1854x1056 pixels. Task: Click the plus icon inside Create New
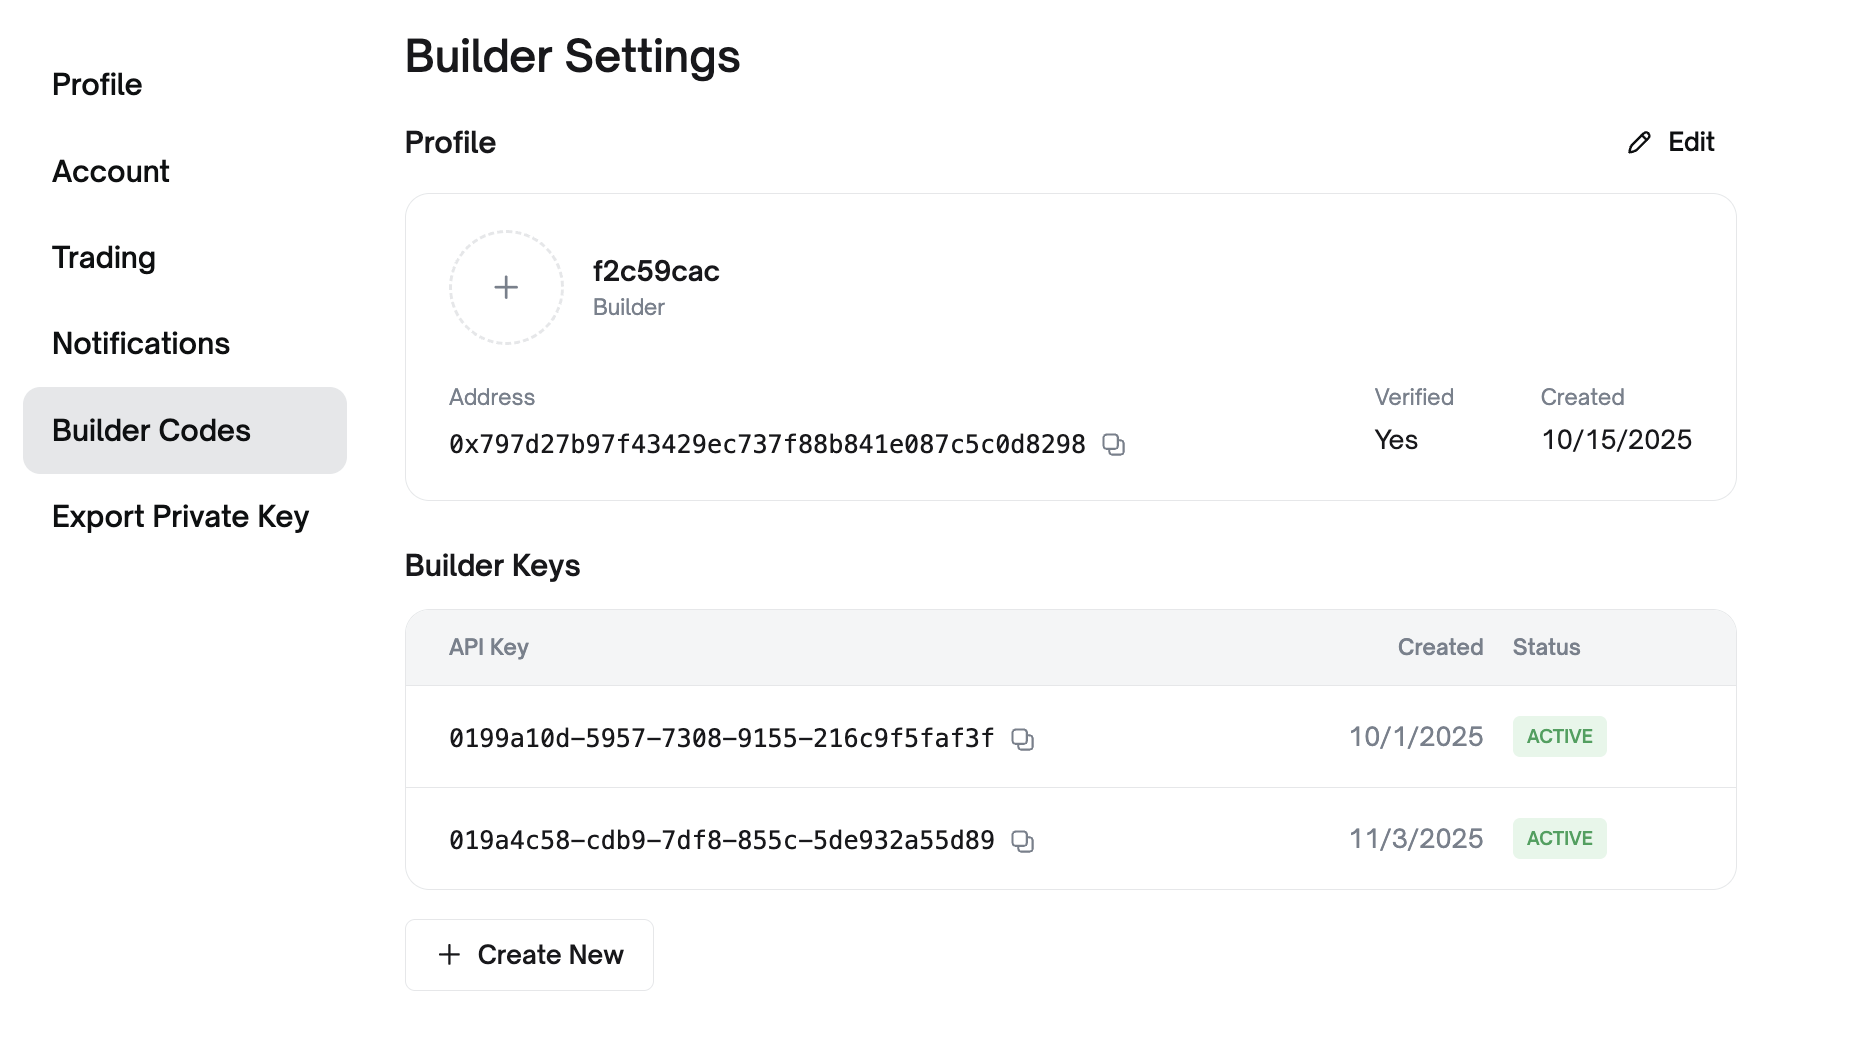coord(448,954)
